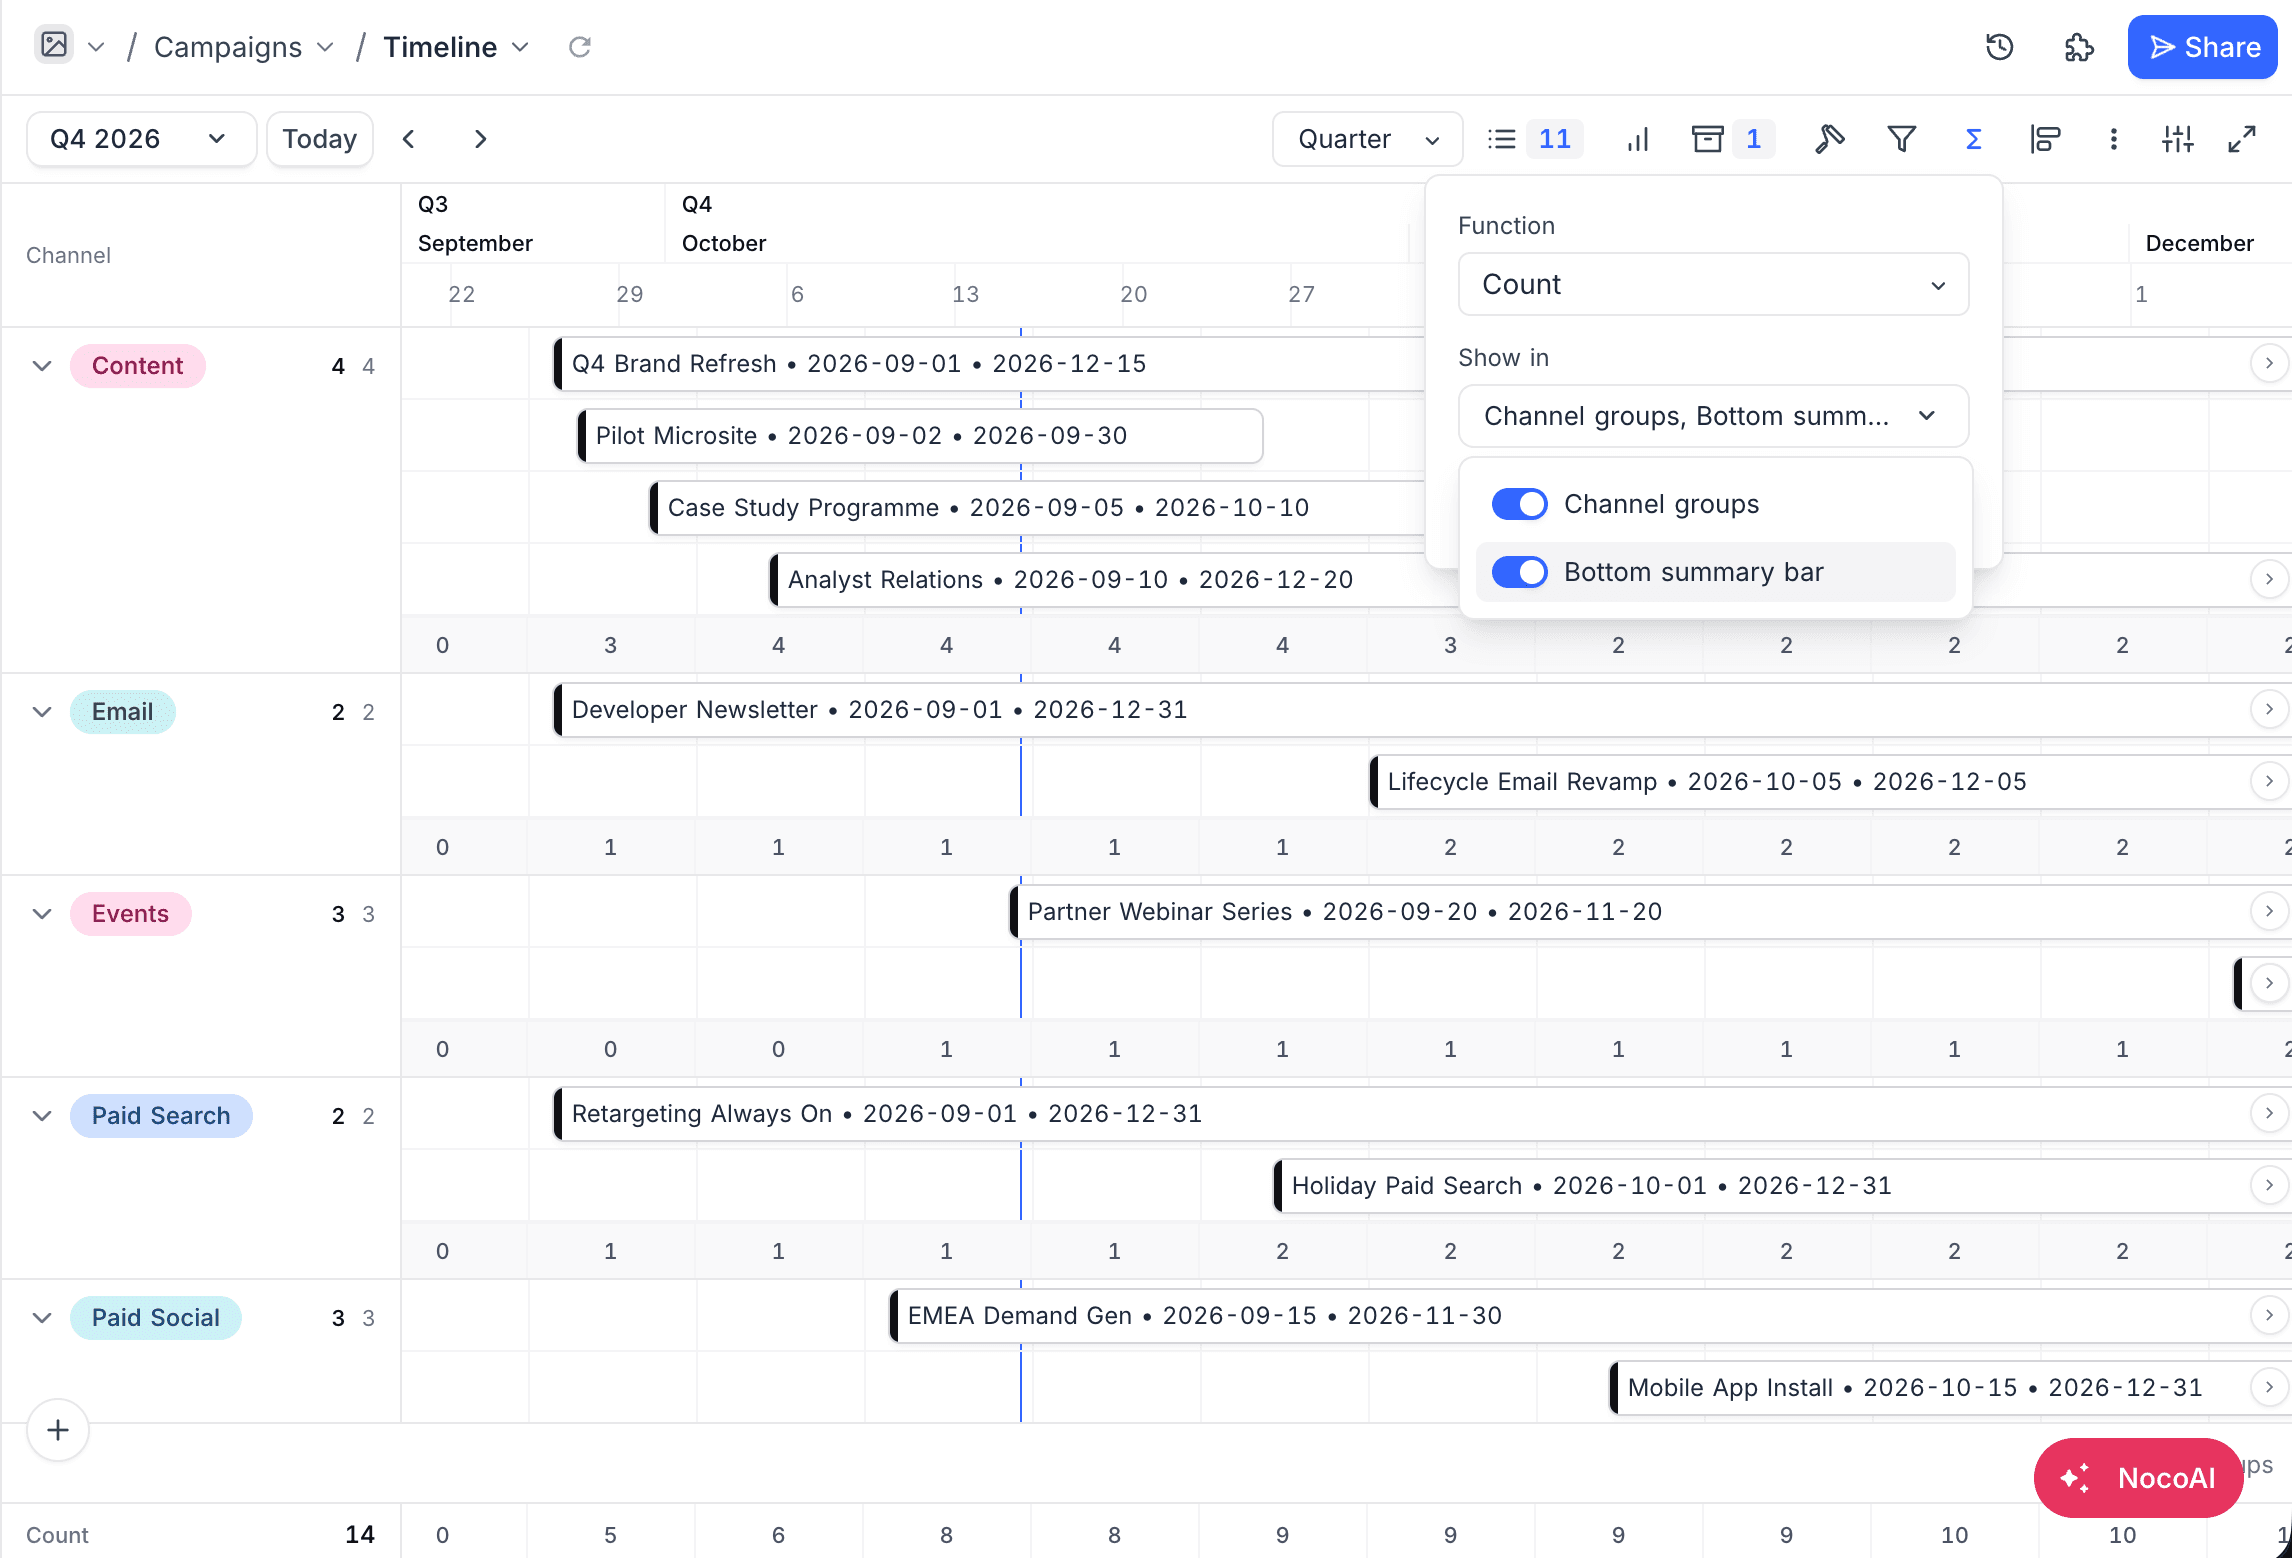This screenshot has height=1558, width=2292.
Task: Expand timeline to fullscreen
Action: [x=2242, y=139]
